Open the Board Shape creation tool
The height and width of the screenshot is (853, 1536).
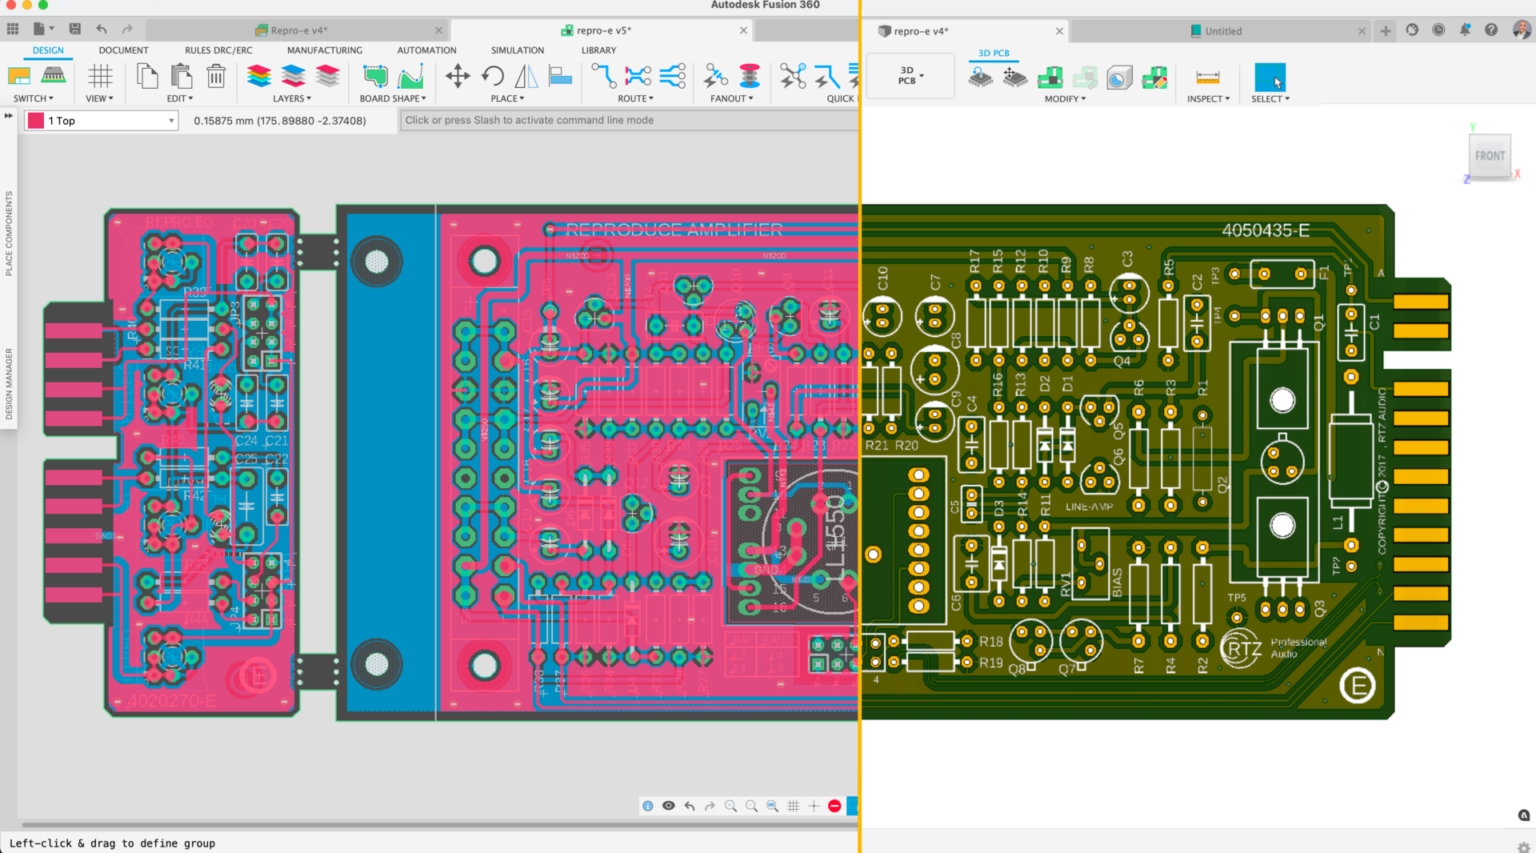click(x=376, y=78)
